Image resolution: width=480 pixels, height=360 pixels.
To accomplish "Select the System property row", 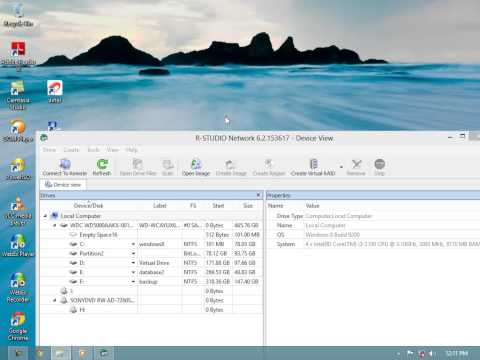I will [x=373, y=244].
